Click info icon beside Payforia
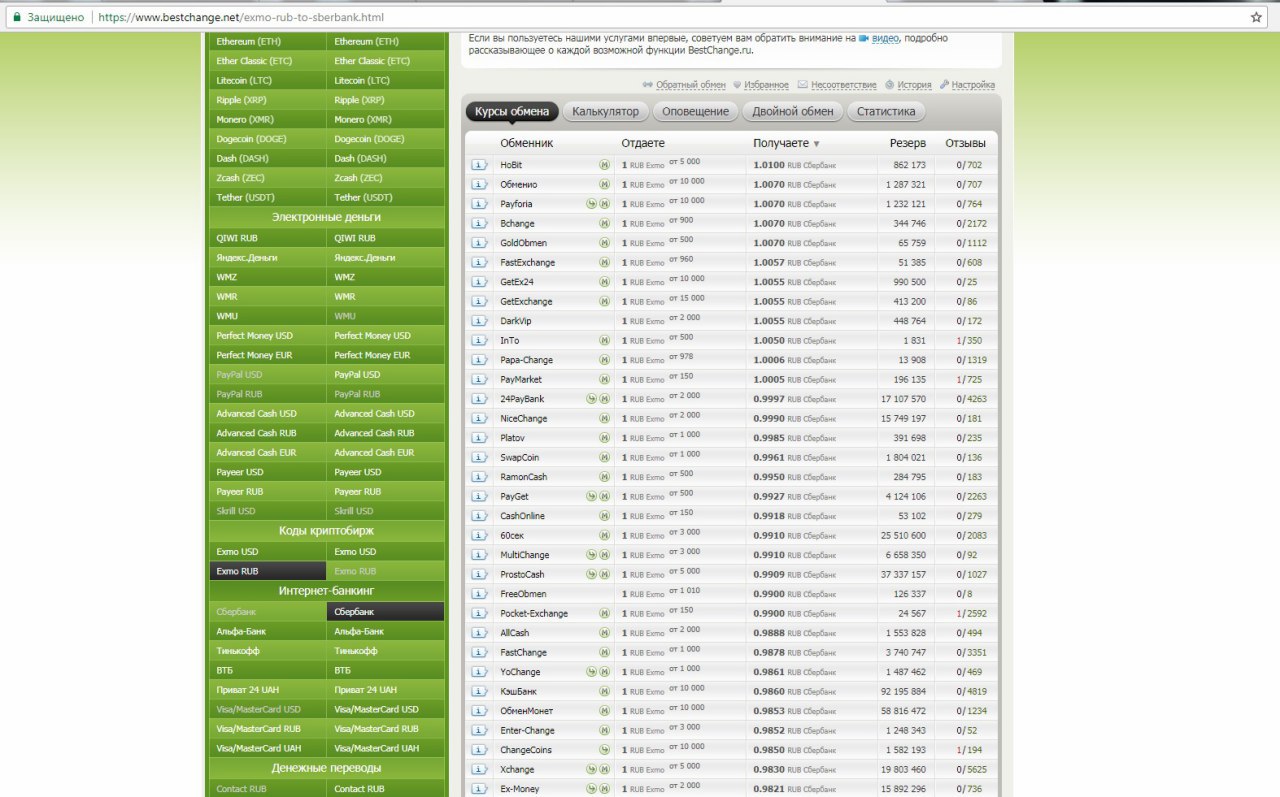 pyautogui.click(x=479, y=204)
